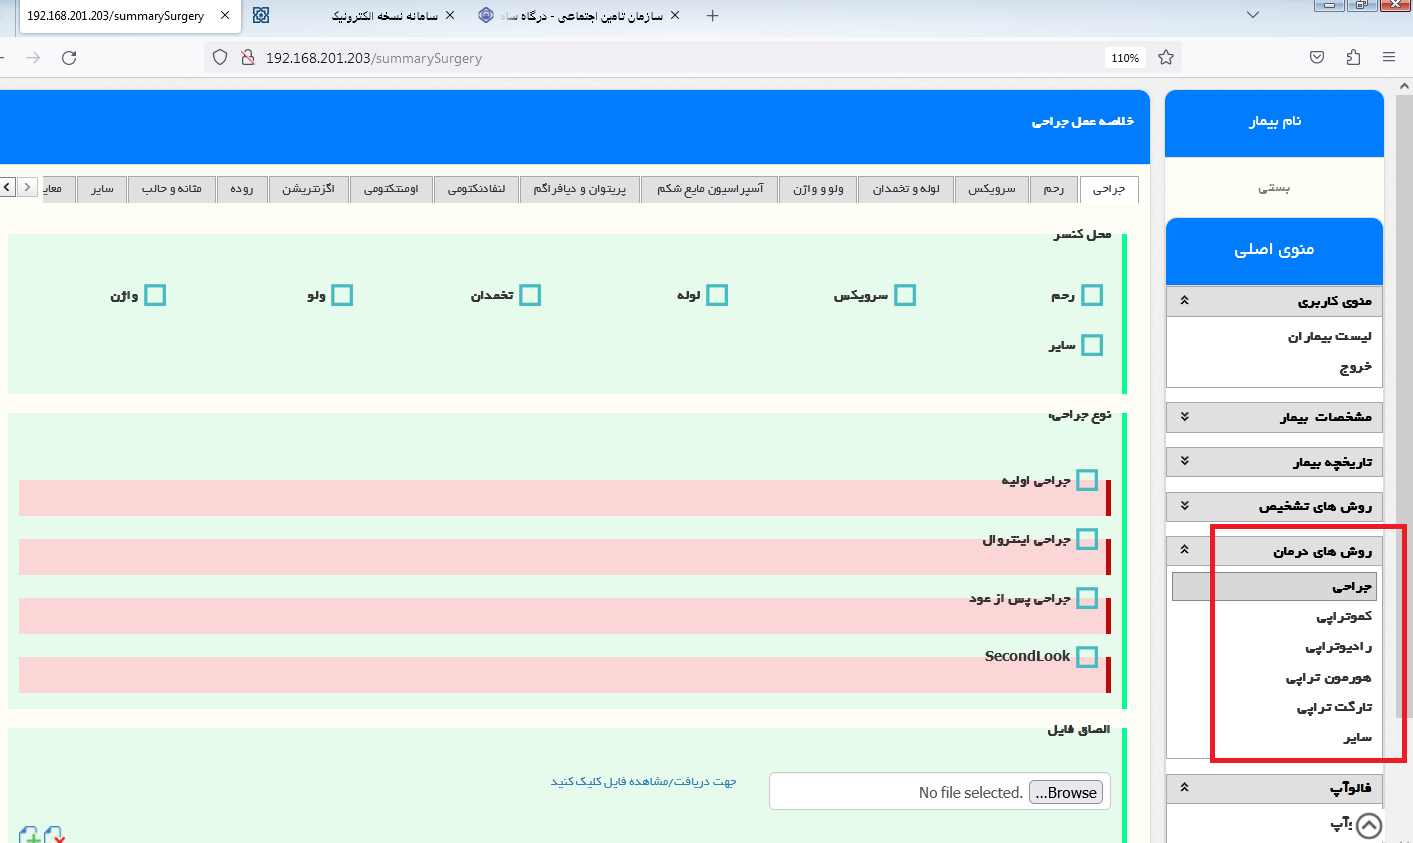Screen dimensions: 1413x843
Task: Check the لوله cancer site checkbox
Action: tap(717, 295)
